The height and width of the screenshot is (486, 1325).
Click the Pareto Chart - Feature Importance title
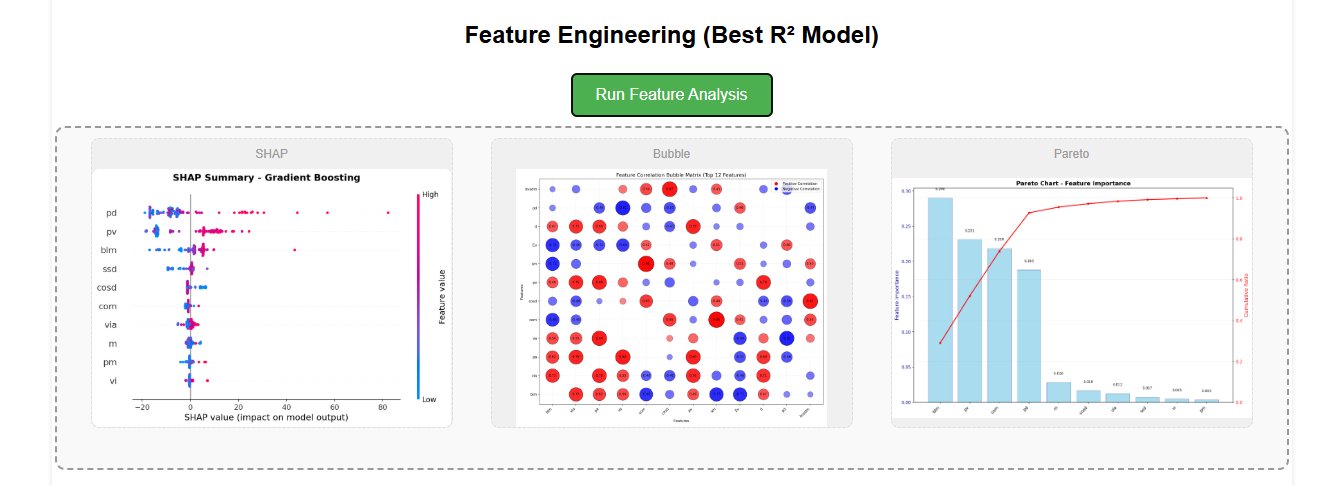(x=1072, y=184)
